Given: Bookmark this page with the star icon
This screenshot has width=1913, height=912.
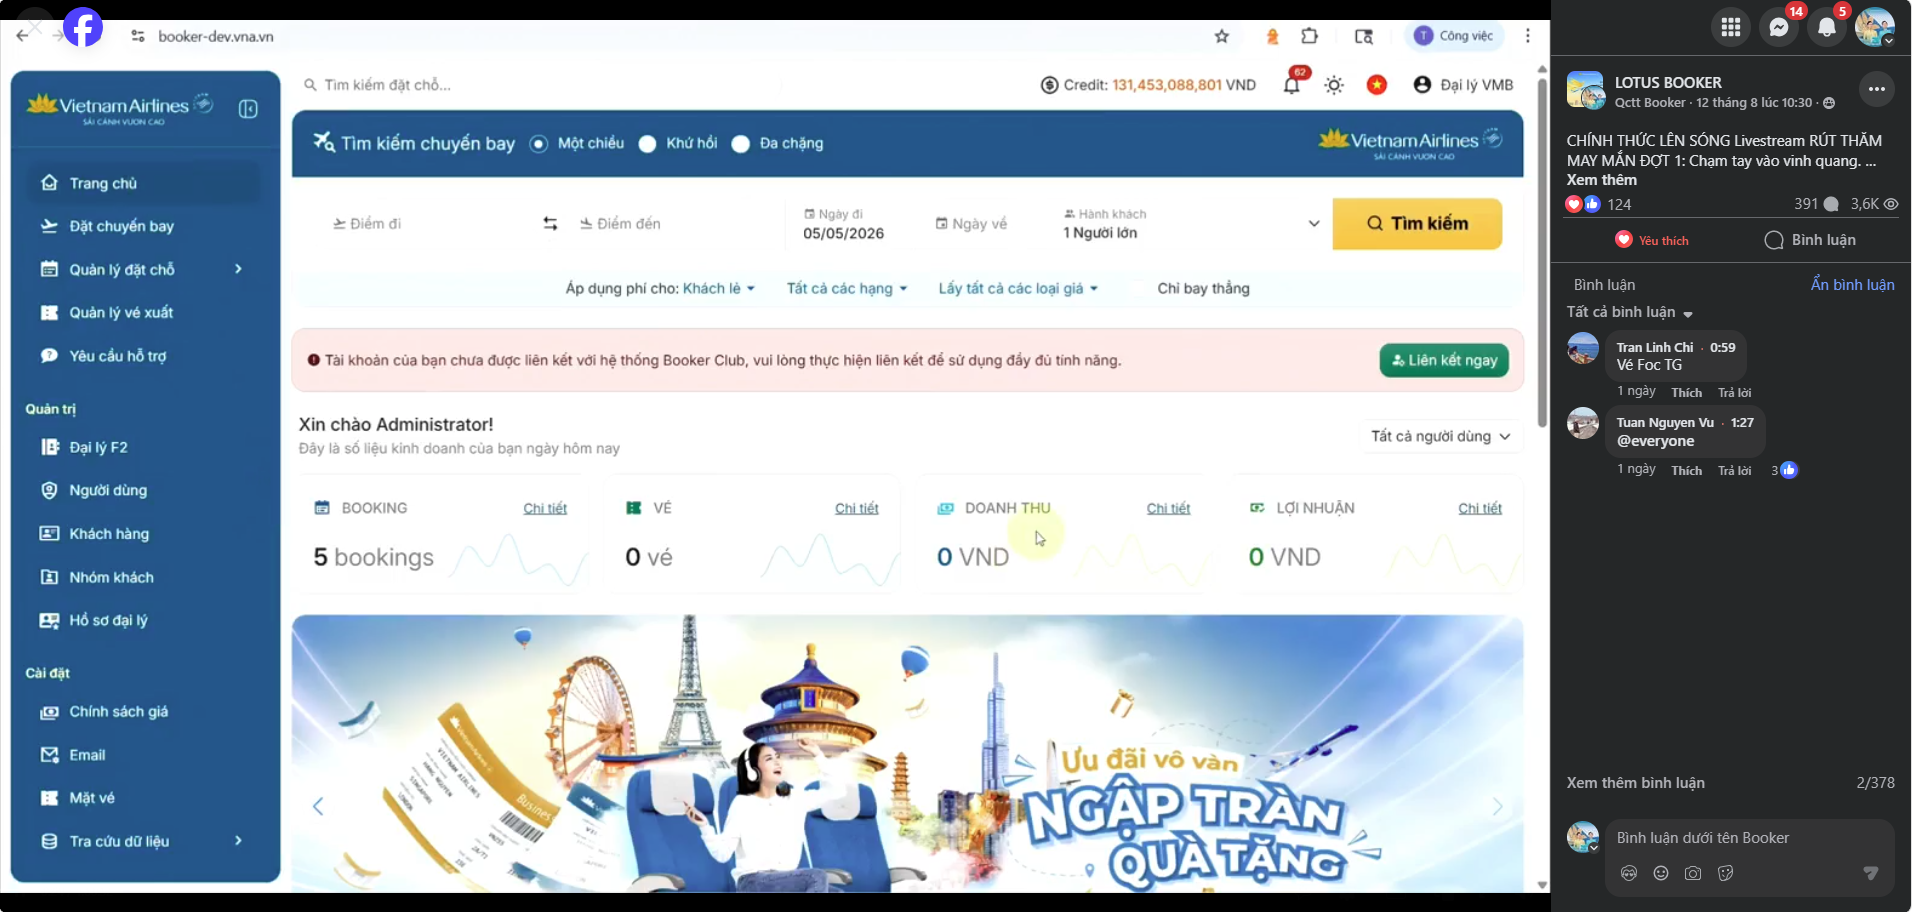Looking at the screenshot, I should [1221, 36].
